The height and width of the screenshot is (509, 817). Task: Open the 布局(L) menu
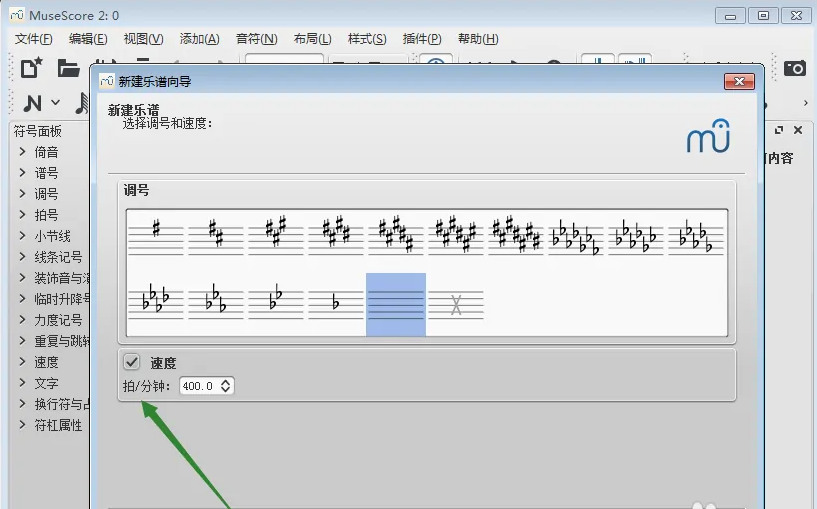click(312, 39)
